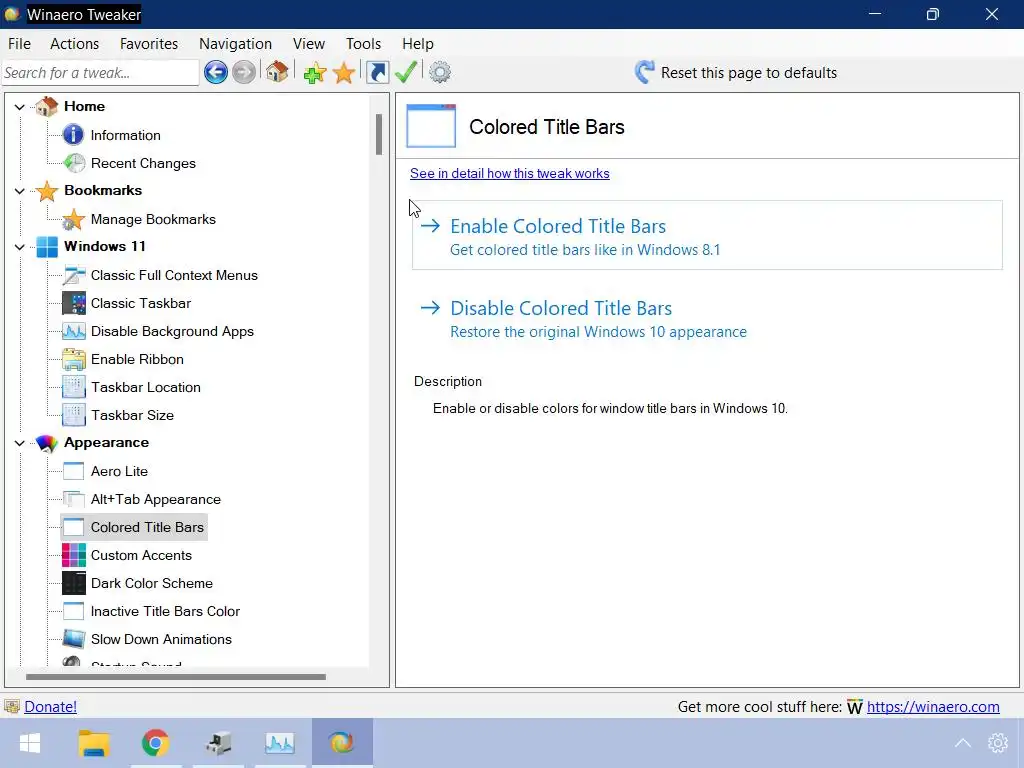Open Google Chrome from the taskbar

[155, 743]
